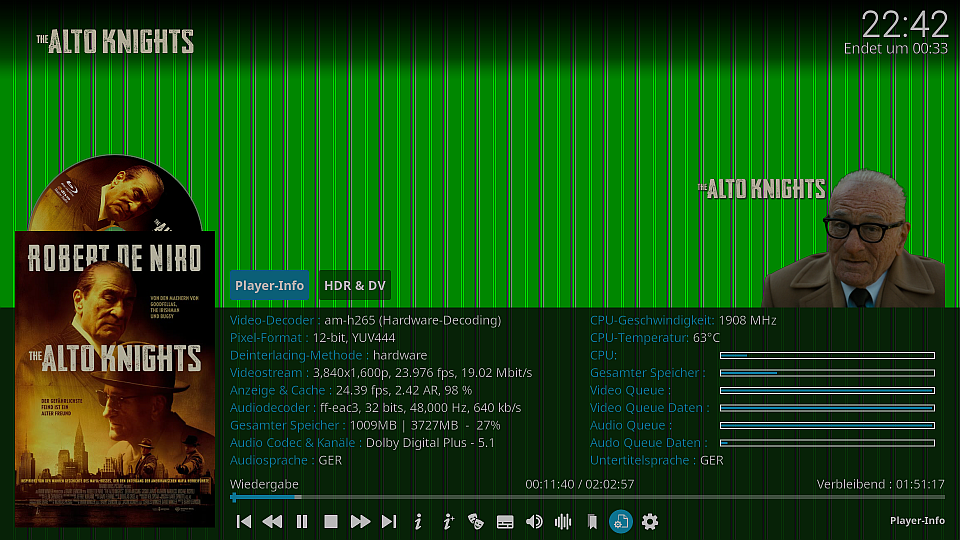Click the Gesamter Speicher usage bar
The width and height of the screenshot is (960, 540).
pyautogui.click(x=827, y=373)
